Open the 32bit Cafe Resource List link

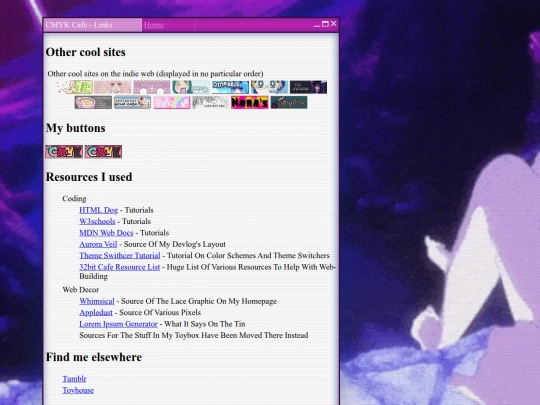tap(120, 267)
